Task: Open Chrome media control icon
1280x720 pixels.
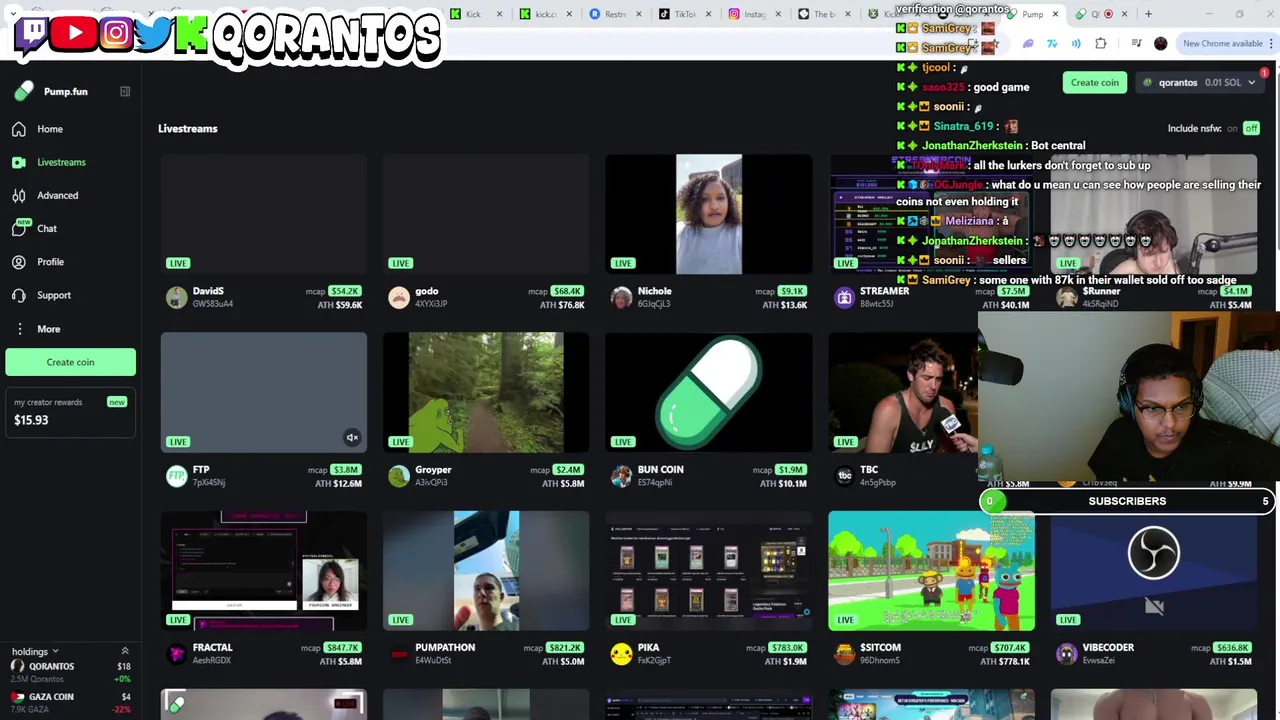Action: (x=1136, y=43)
